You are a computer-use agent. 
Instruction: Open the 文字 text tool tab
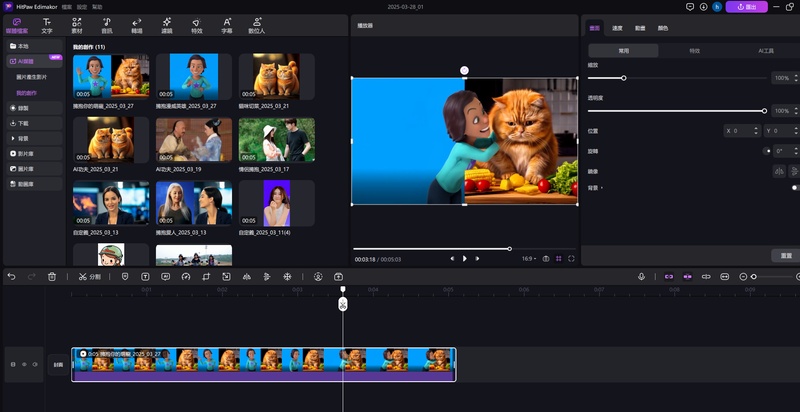pyautogui.click(x=47, y=25)
